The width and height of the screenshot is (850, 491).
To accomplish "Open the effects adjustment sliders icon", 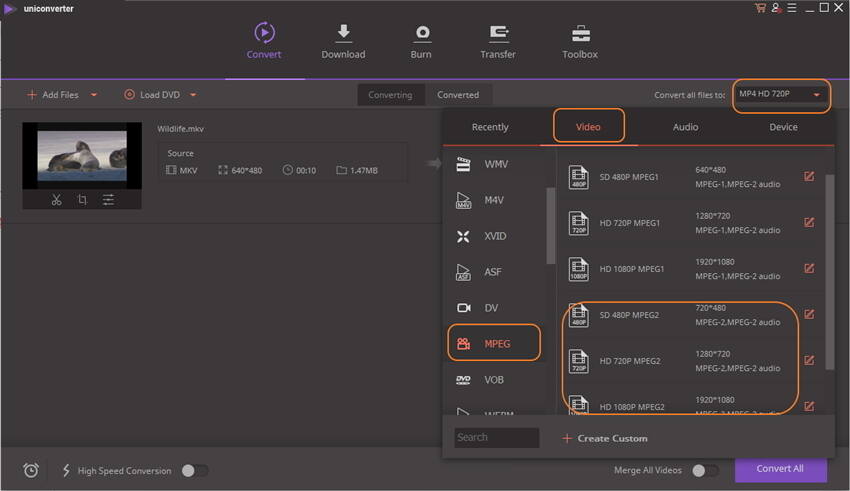I will pos(108,199).
